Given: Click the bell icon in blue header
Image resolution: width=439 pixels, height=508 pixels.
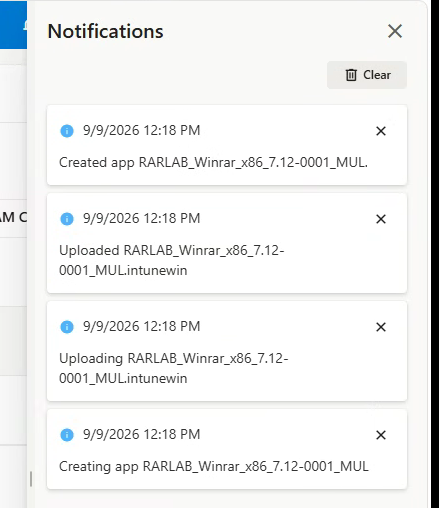Looking at the screenshot, I should (x=25, y=25).
